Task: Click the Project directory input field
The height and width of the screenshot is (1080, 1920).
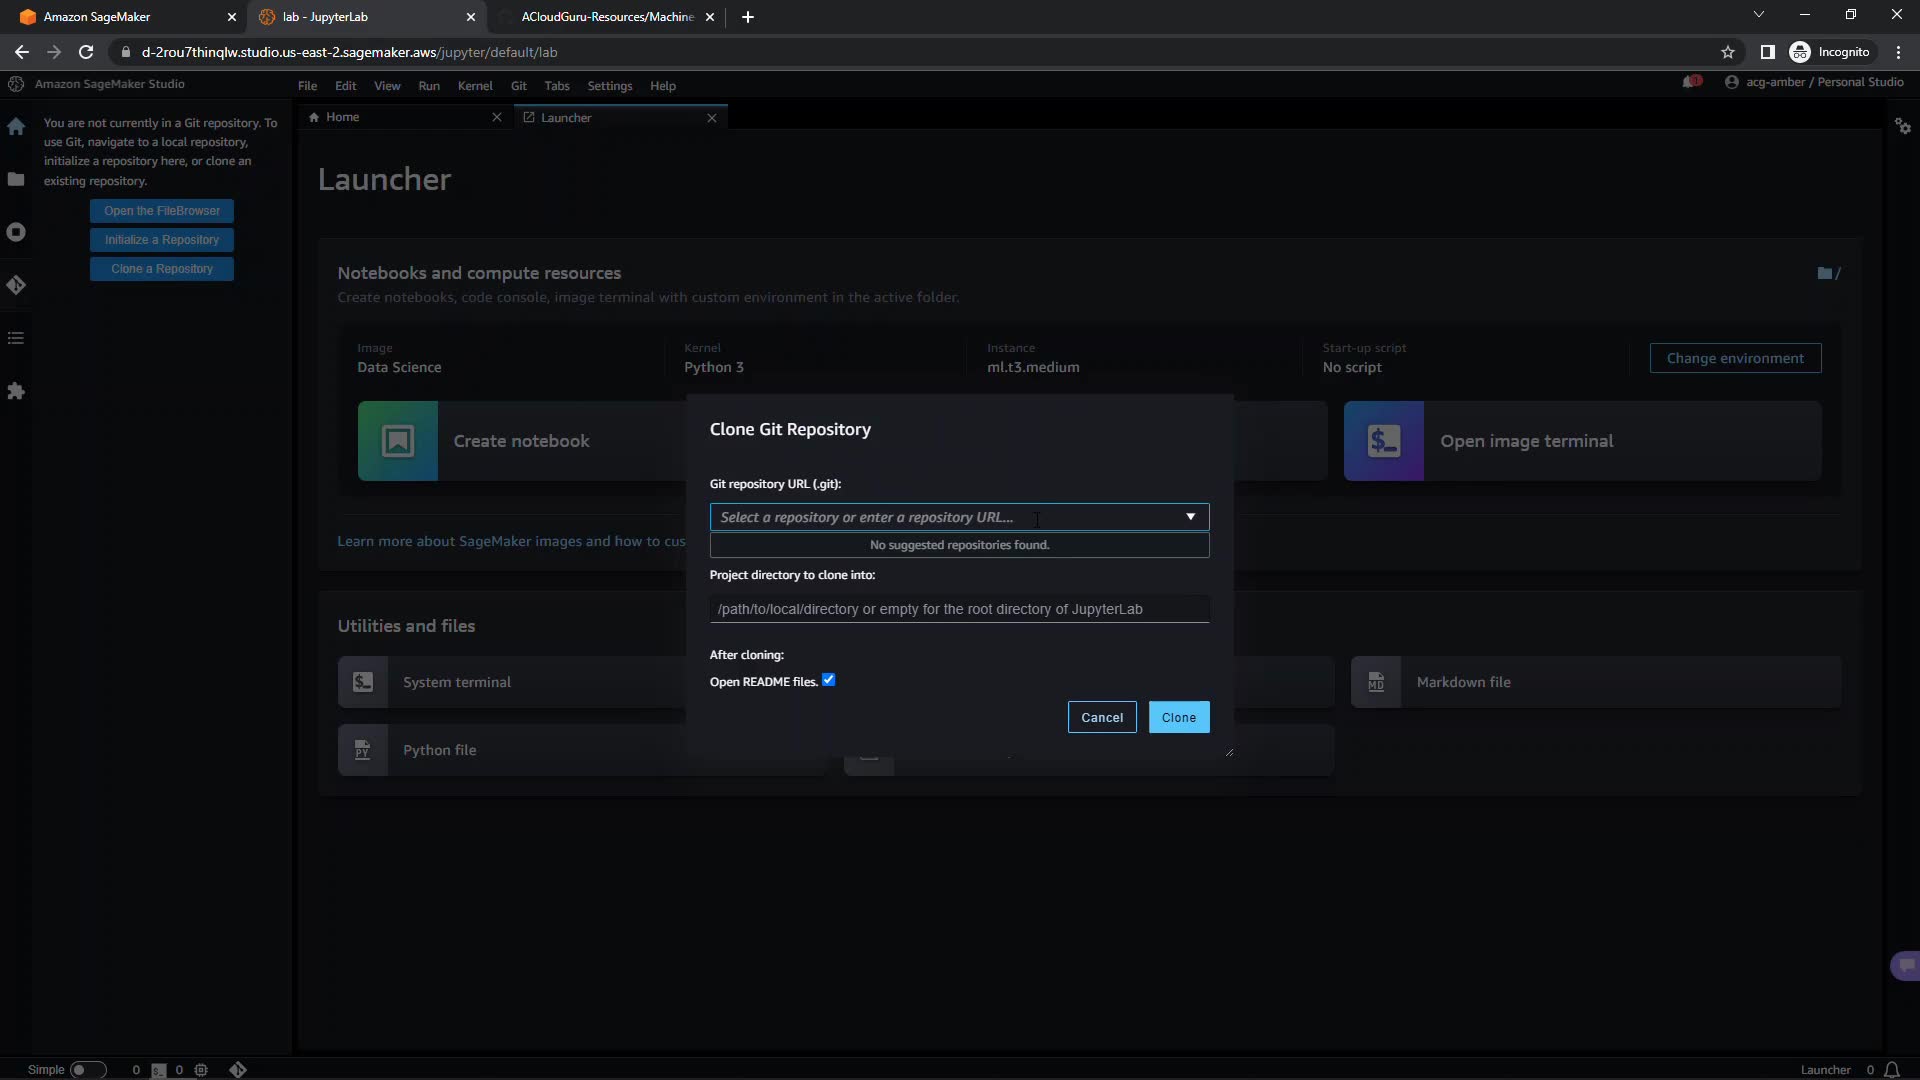Action: [x=958, y=609]
